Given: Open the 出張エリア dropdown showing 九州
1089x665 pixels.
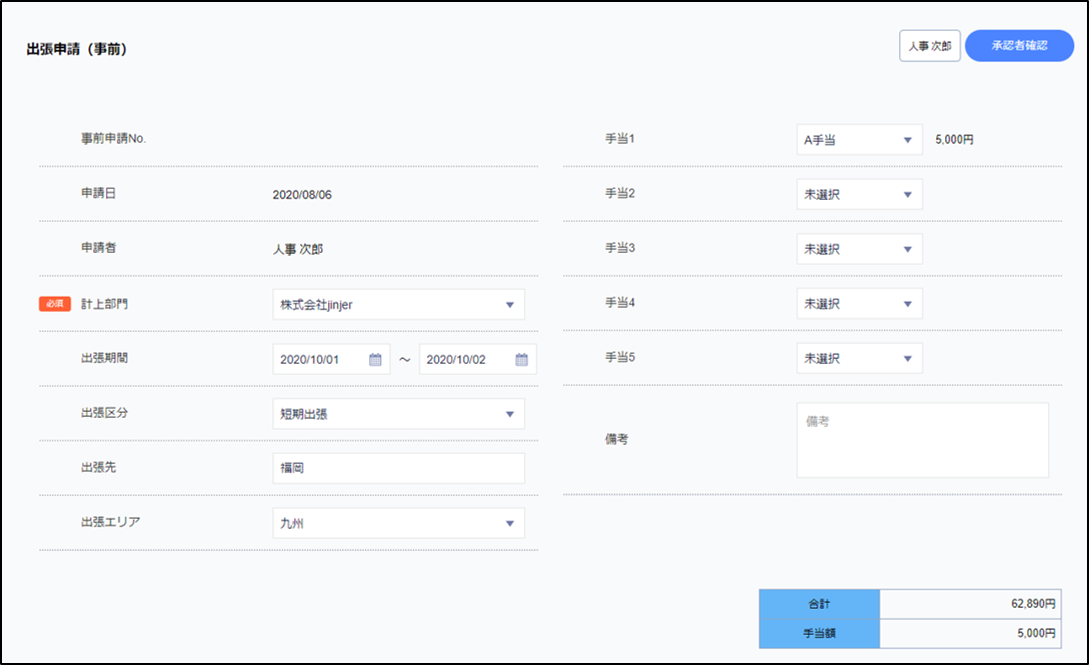Looking at the screenshot, I should (398, 523).
